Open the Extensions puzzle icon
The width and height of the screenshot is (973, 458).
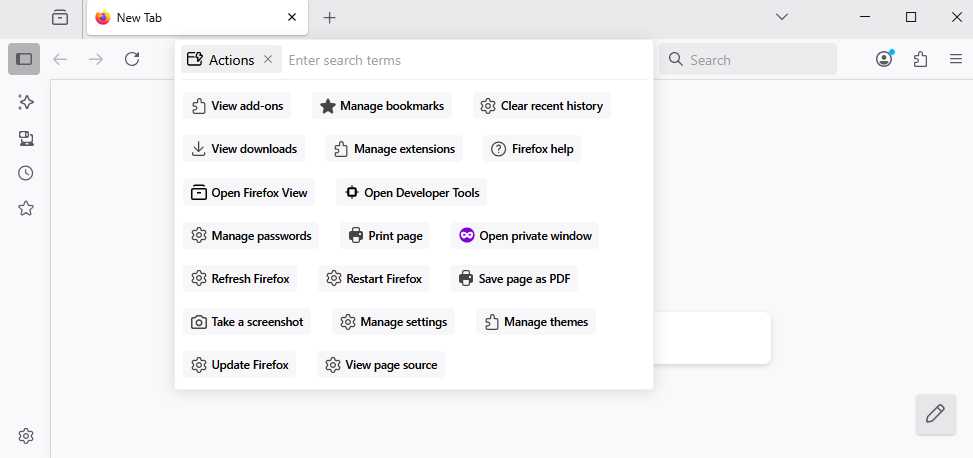pos(920,60)
